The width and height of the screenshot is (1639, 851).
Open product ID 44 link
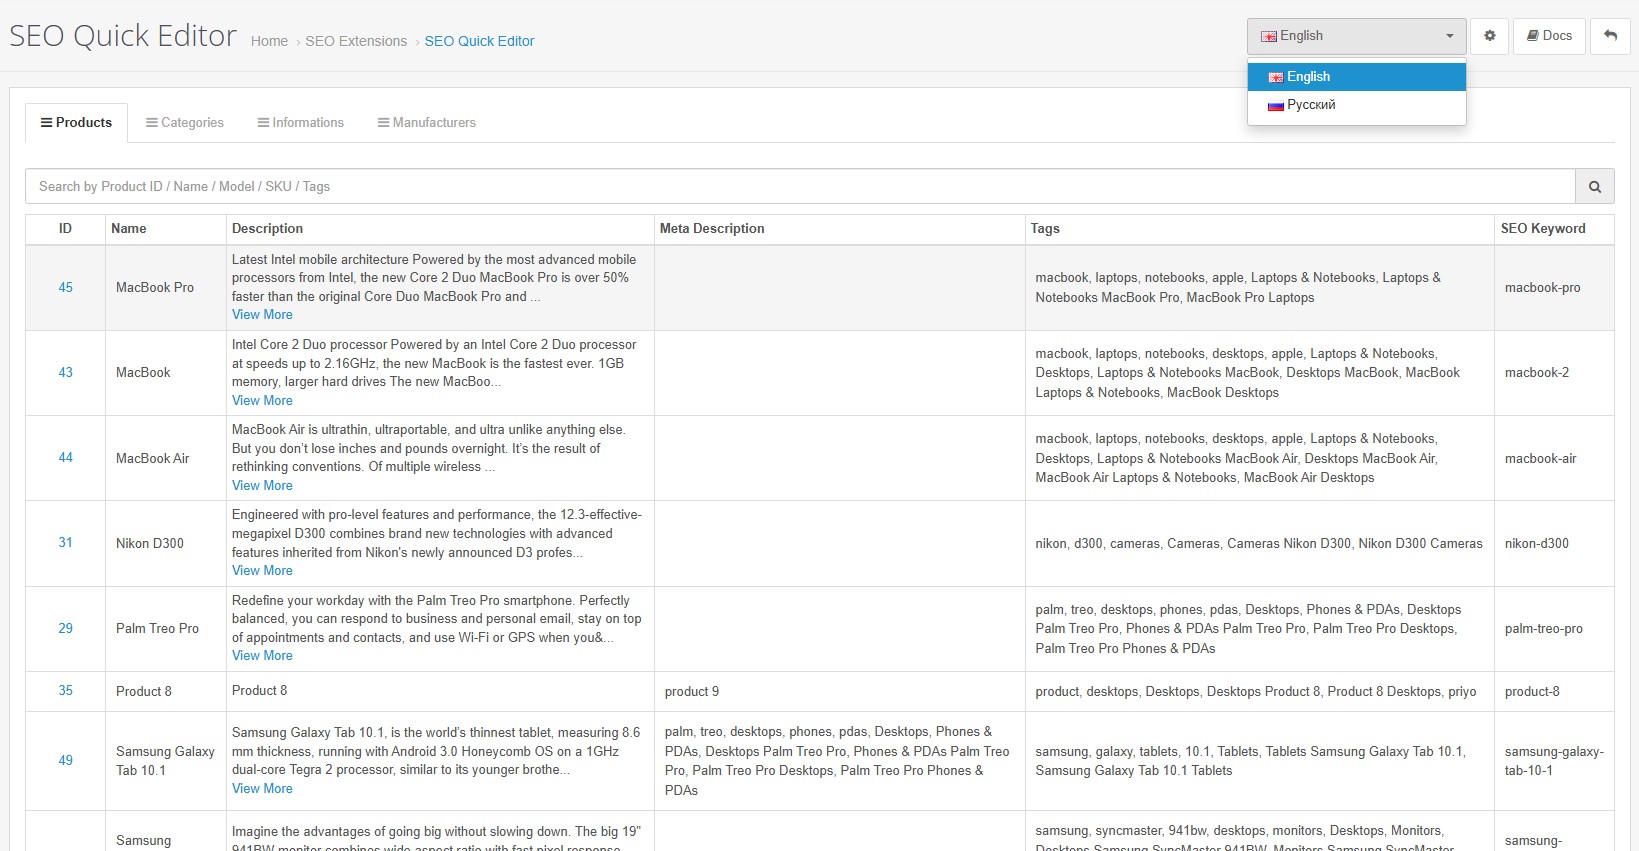[66, 458]
